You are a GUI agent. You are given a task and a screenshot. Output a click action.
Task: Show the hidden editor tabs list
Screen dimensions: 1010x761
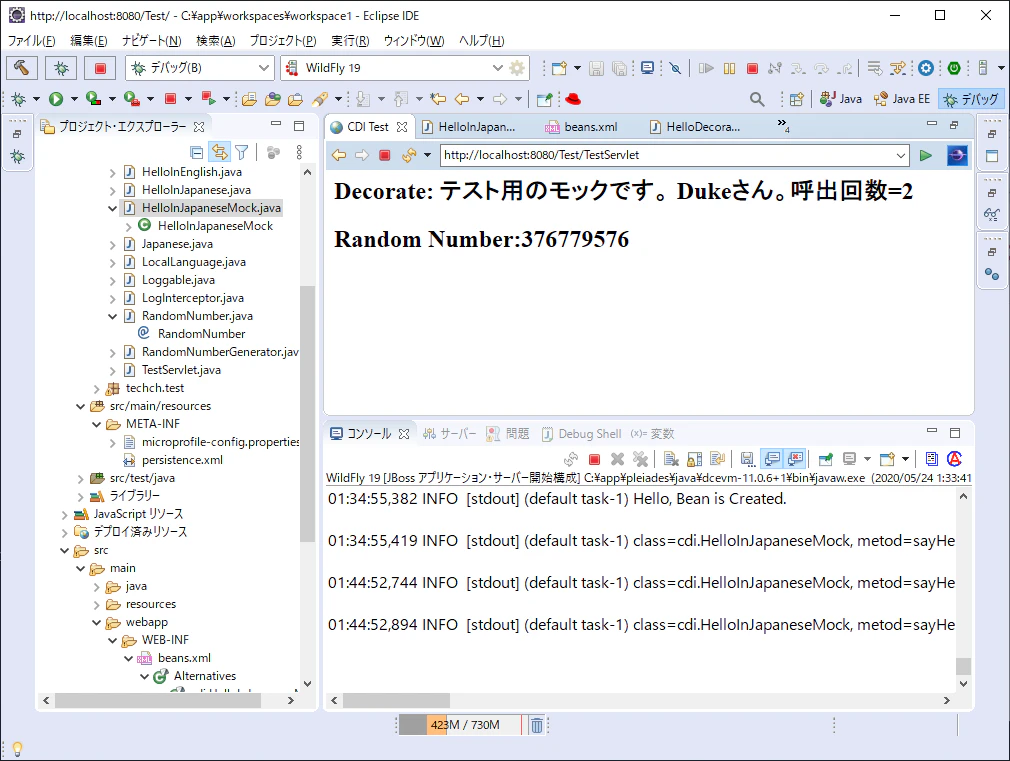click(x=783, y=125)
